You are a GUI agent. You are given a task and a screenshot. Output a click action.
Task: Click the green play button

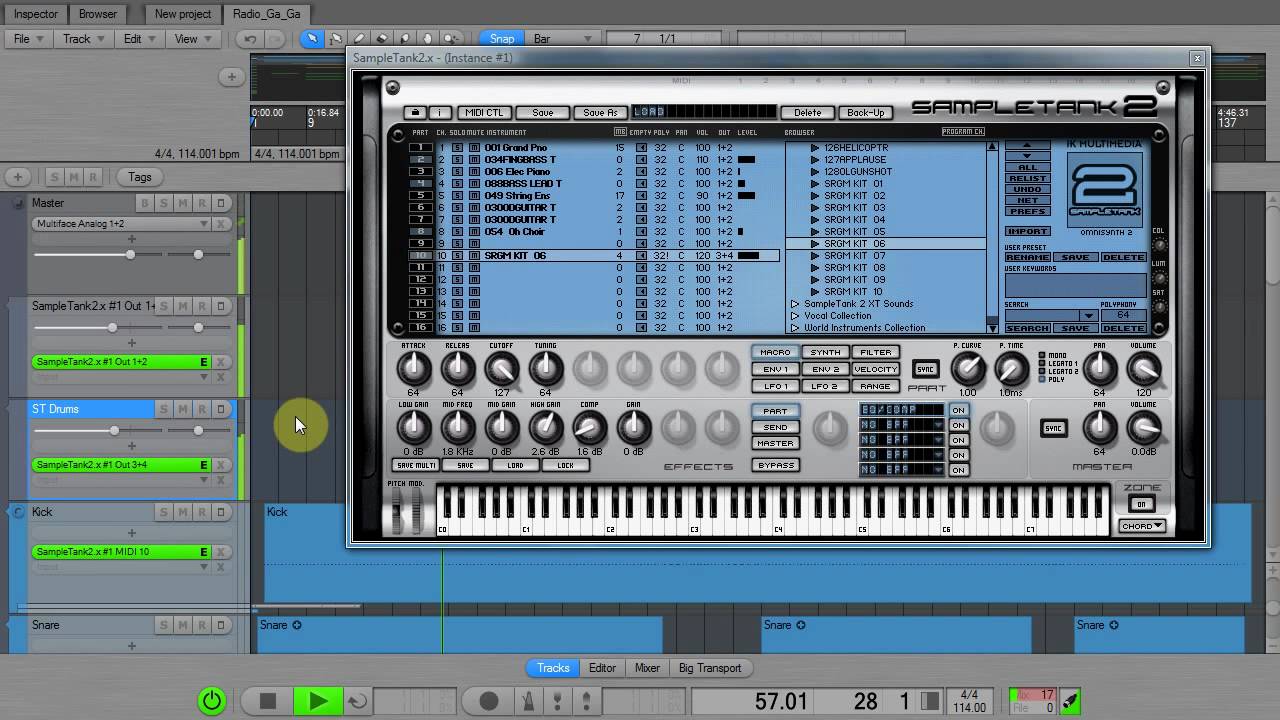click(318, 701)
